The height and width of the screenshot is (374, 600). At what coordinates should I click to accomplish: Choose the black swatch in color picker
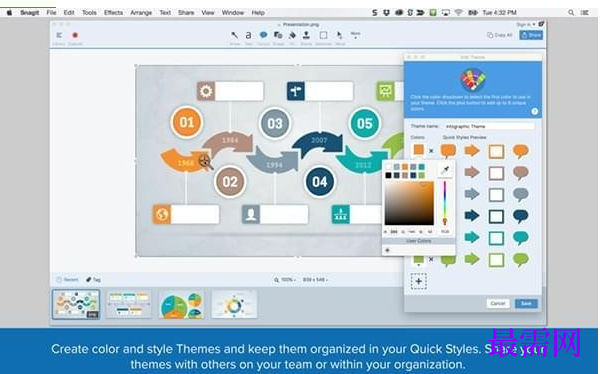click(388, 175)
